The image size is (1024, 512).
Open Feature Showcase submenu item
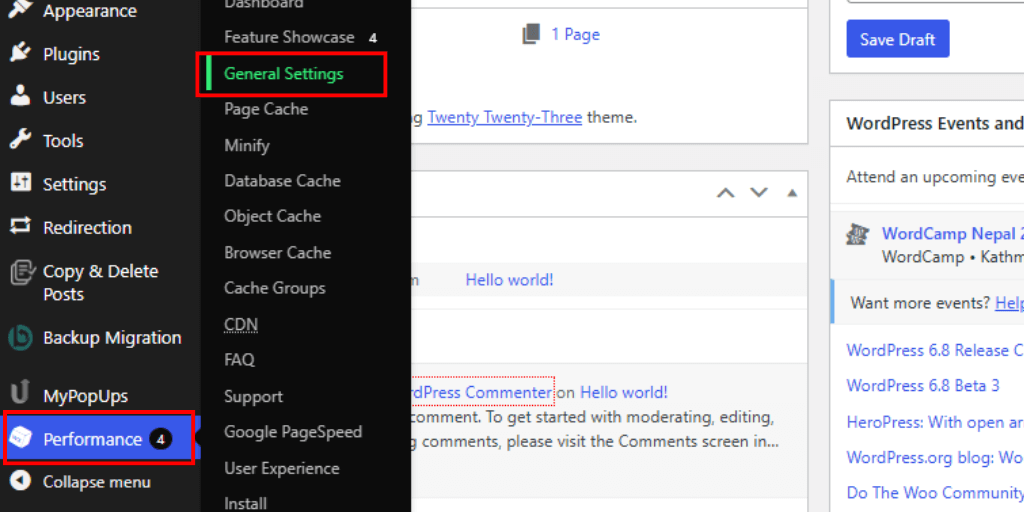pos(289,37)
